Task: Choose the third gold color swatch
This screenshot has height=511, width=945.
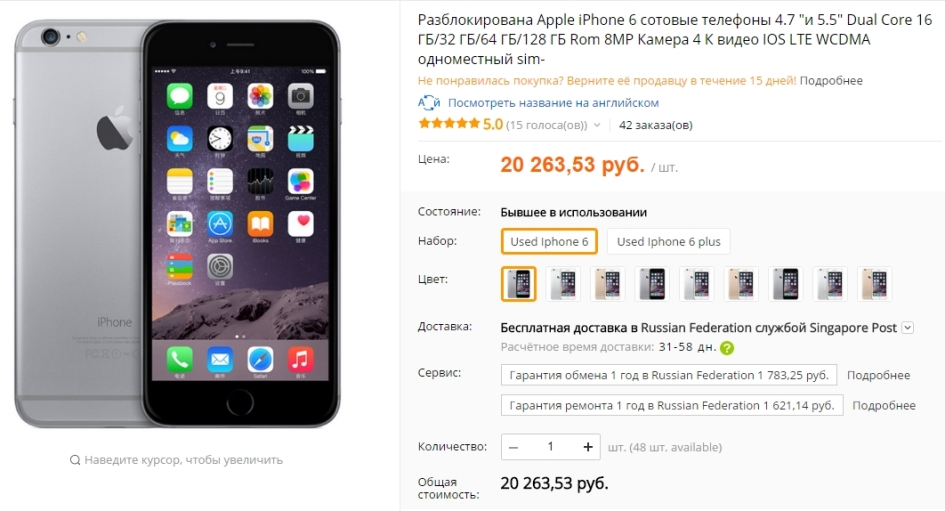Action: tap(608, 284)
